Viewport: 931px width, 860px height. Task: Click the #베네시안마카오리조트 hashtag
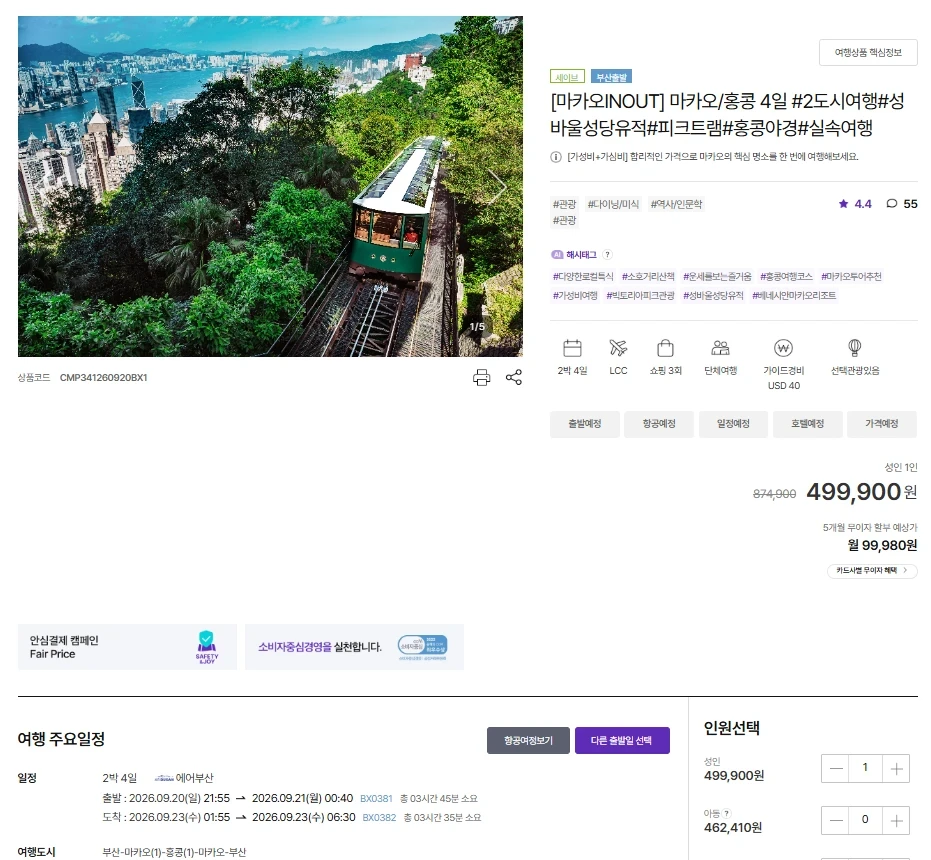[794, 296]
